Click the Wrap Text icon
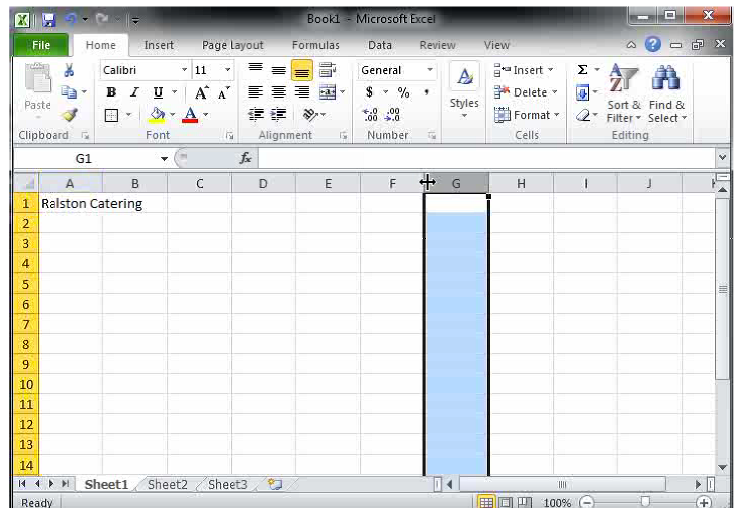739x508 pixels. [x=326, y=70]
